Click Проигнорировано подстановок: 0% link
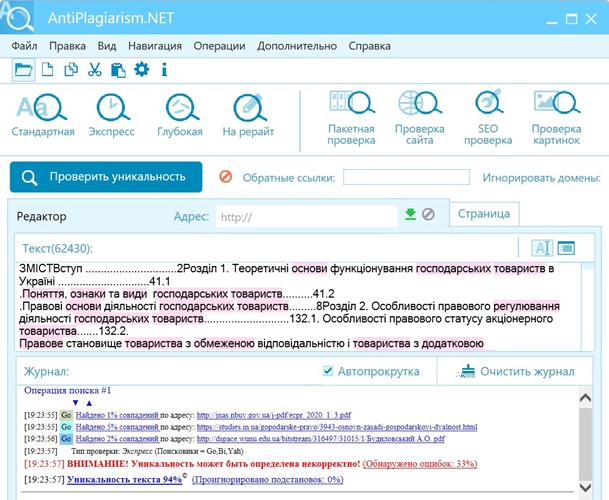609x500 pixels. pos(268,479)
